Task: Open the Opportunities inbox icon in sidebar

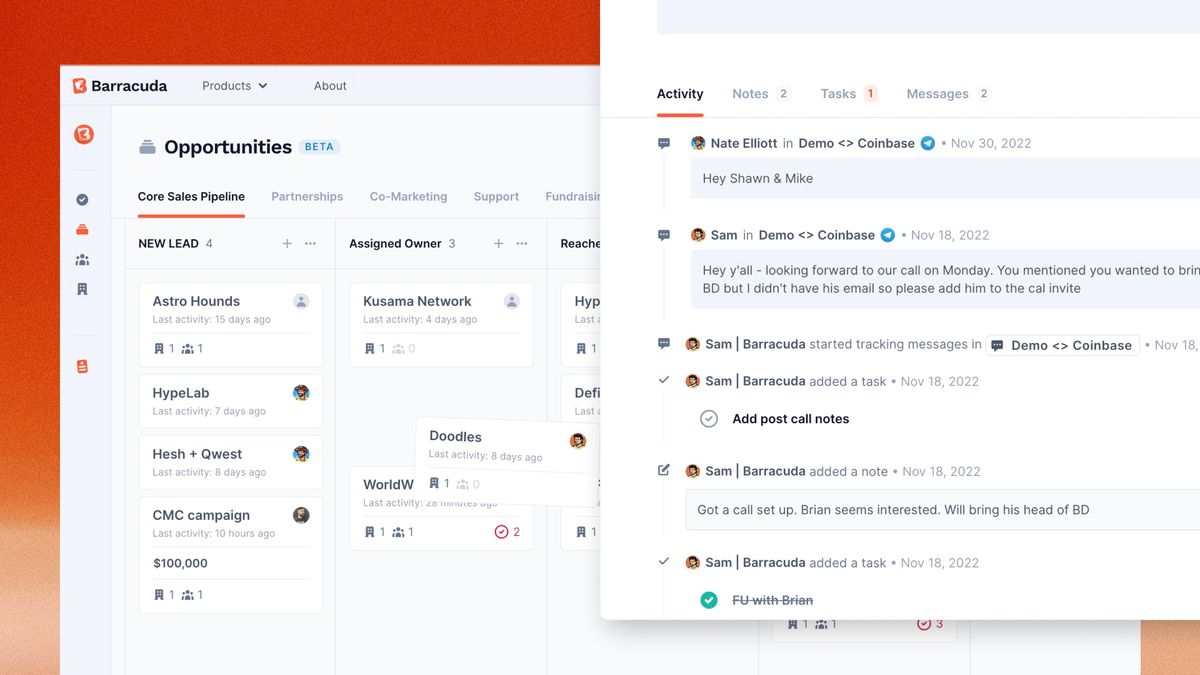Action: tap(83, 228)
